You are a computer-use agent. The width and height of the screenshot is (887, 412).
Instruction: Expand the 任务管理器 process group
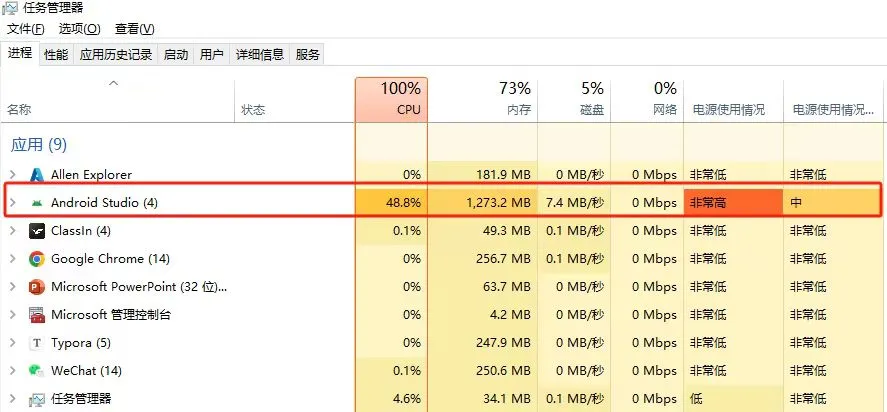(x=12, y=399)
